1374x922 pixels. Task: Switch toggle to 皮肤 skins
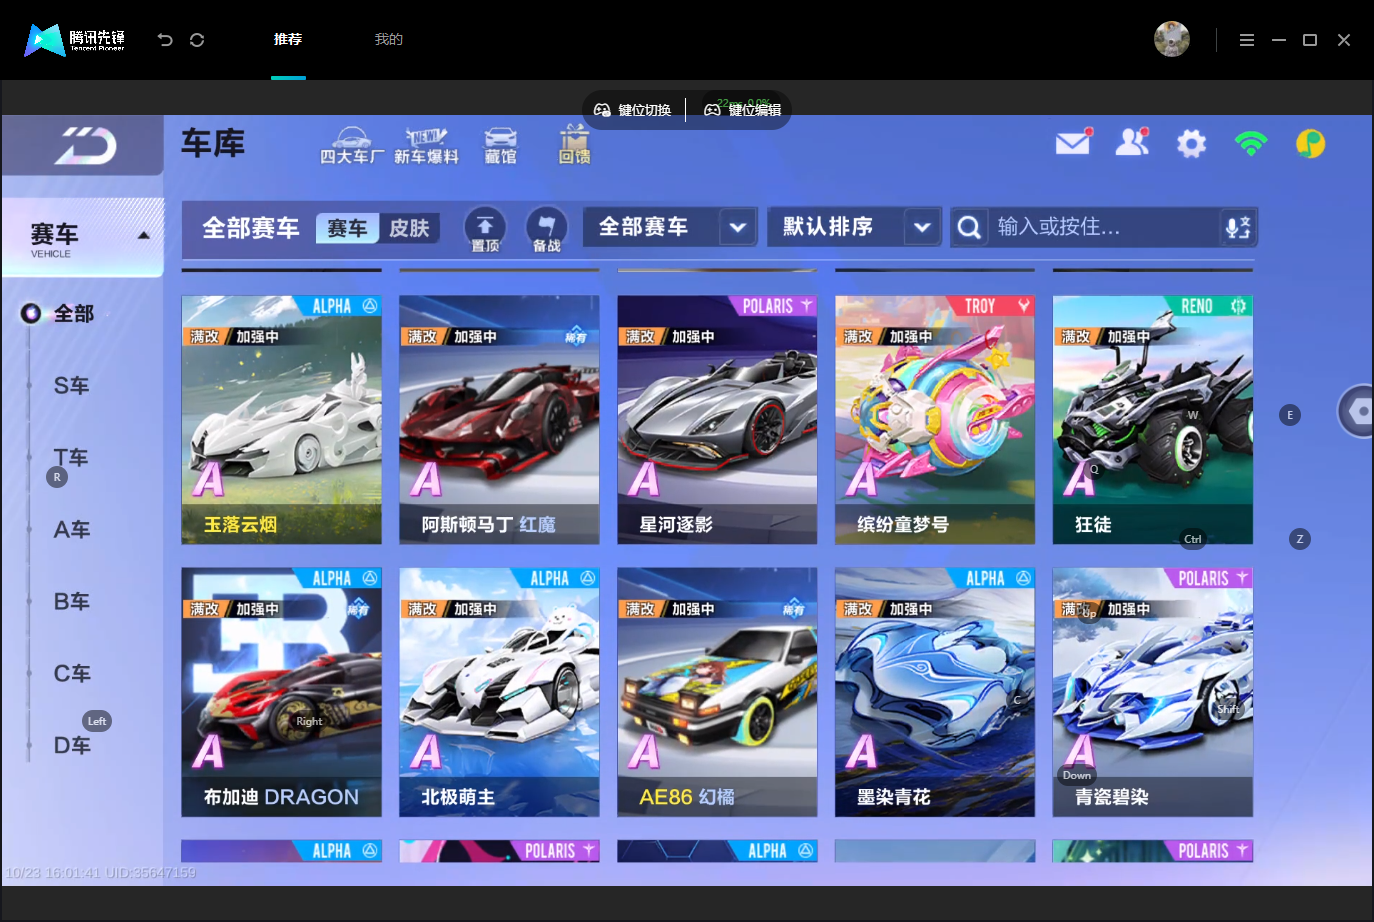pos(409,229)
